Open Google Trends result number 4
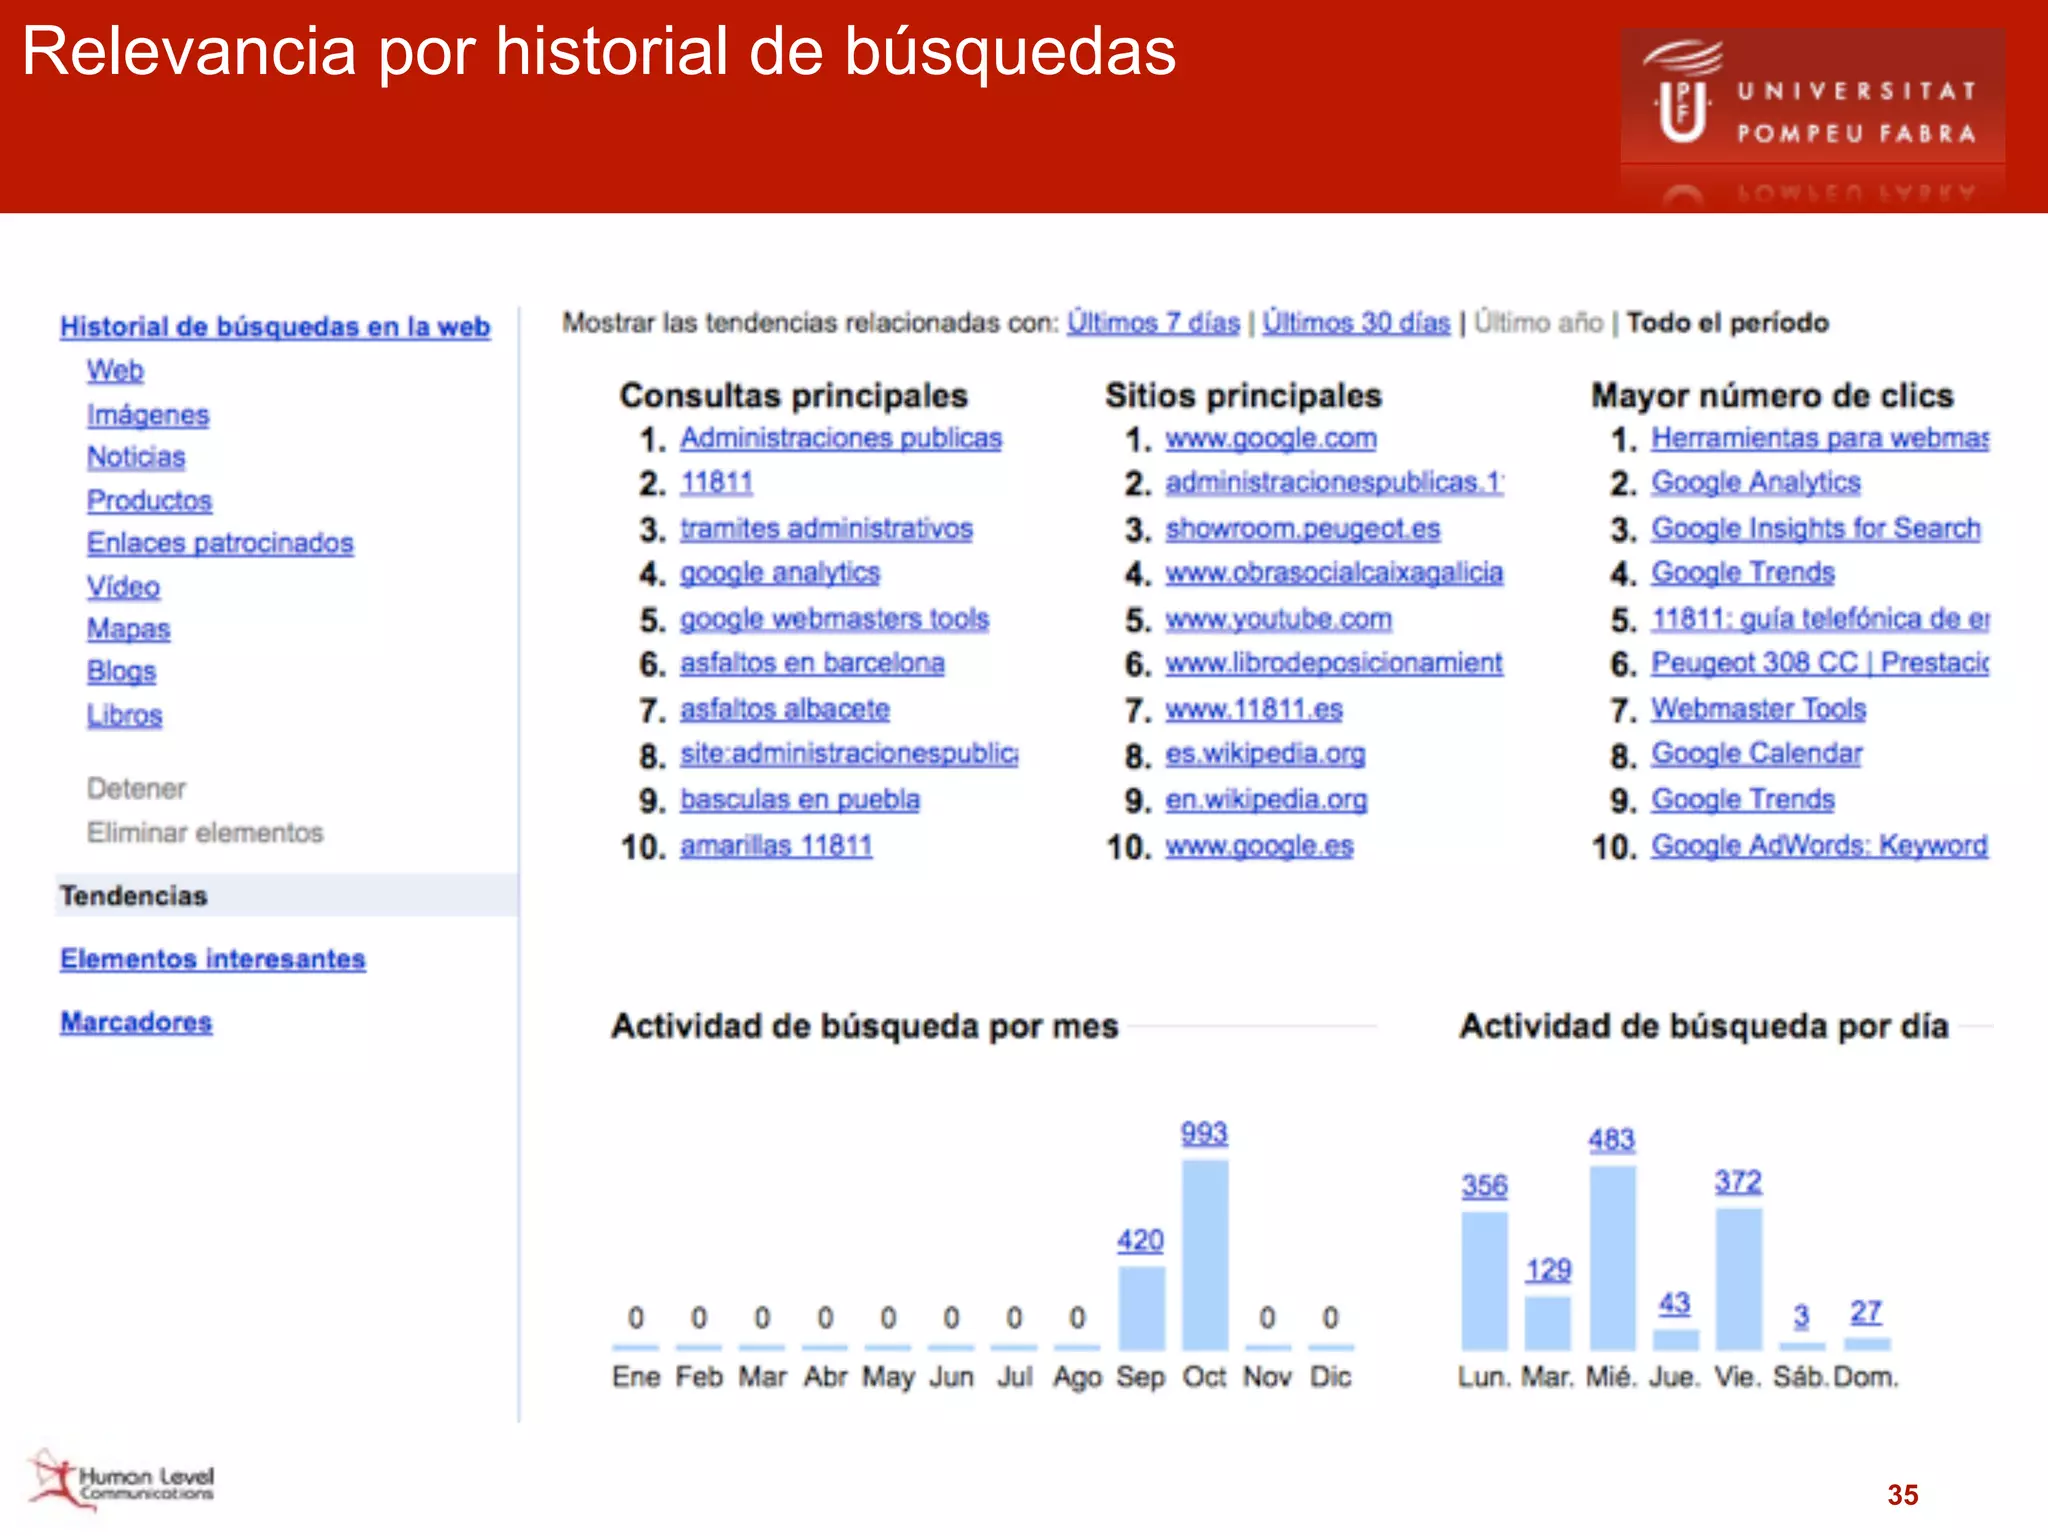 tap(1743, 573)
